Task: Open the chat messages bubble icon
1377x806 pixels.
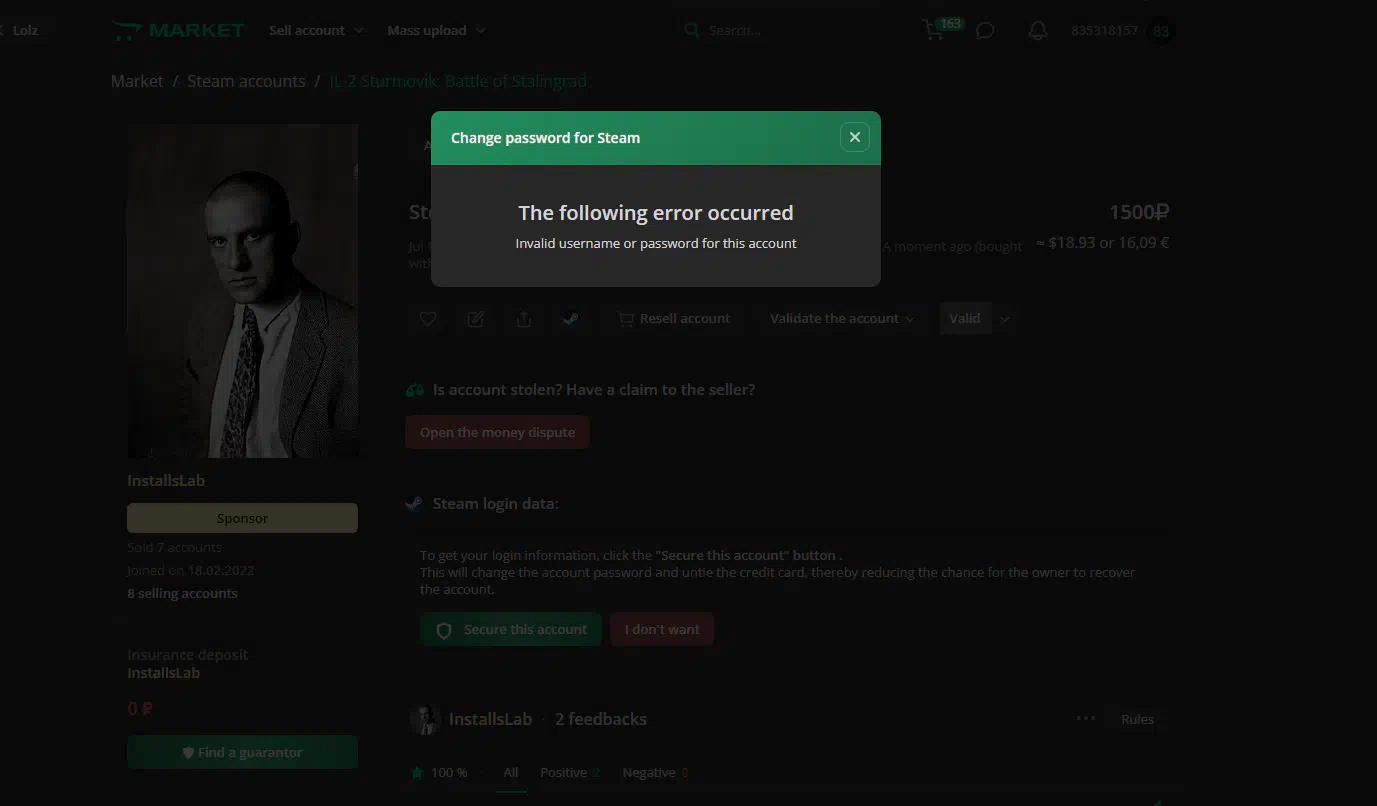Action: click(985, 31)
